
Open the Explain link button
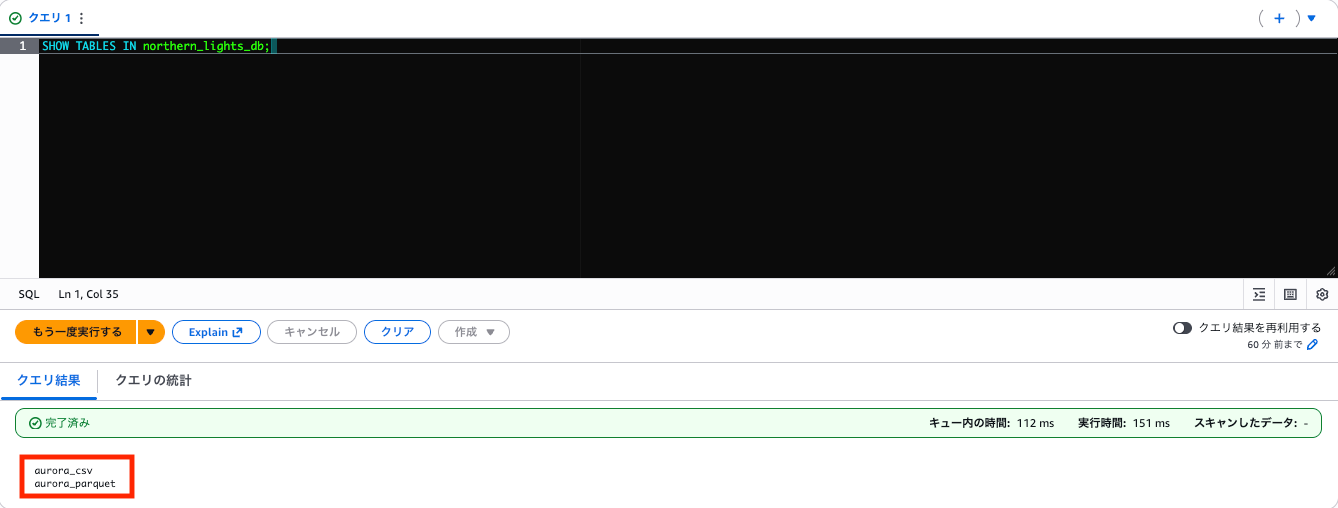pos(216,332)
